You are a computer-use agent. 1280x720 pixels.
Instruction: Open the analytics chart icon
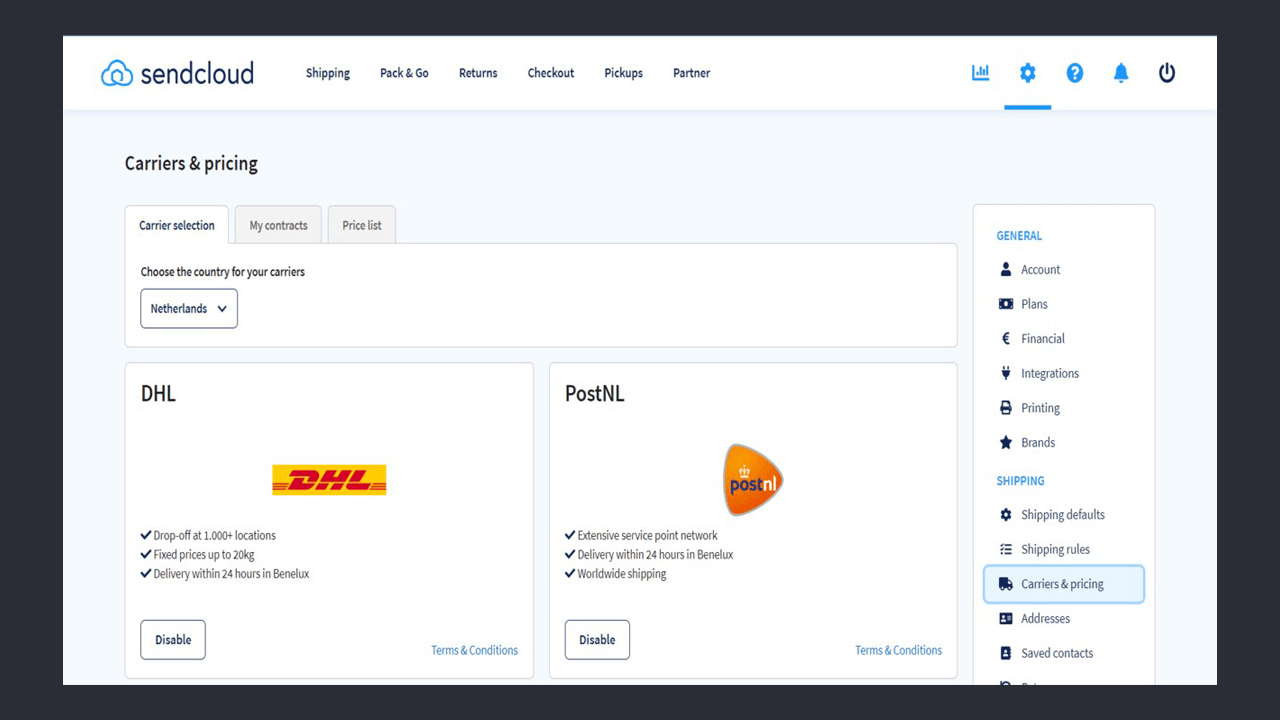(x=981, y=72)
